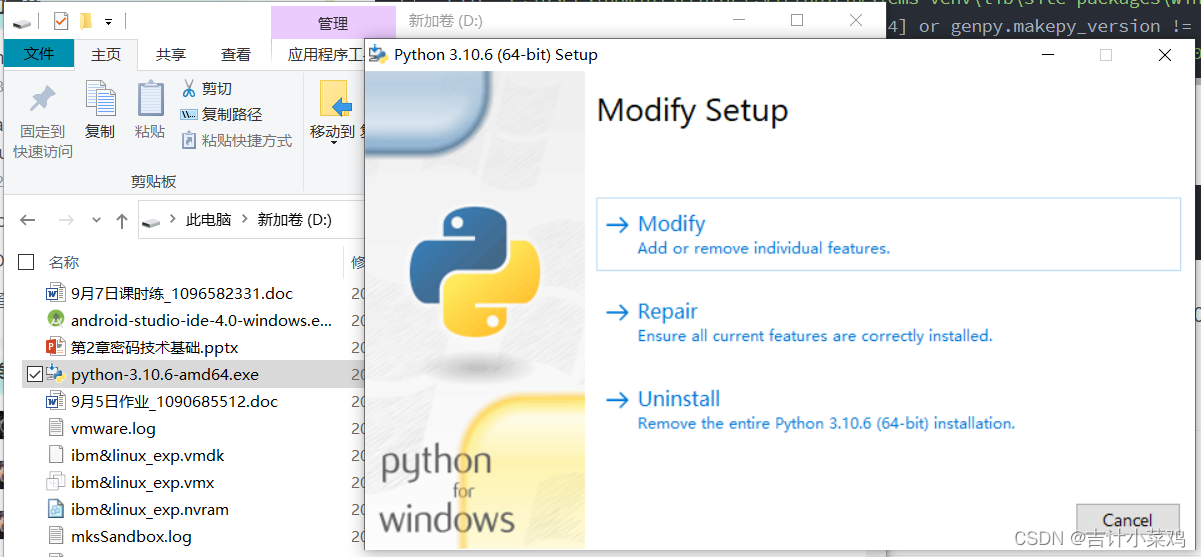Click the drive icon in Explorer title bar
The width and height of the screenshot is (1201, 557).
[x=22, y=20]
